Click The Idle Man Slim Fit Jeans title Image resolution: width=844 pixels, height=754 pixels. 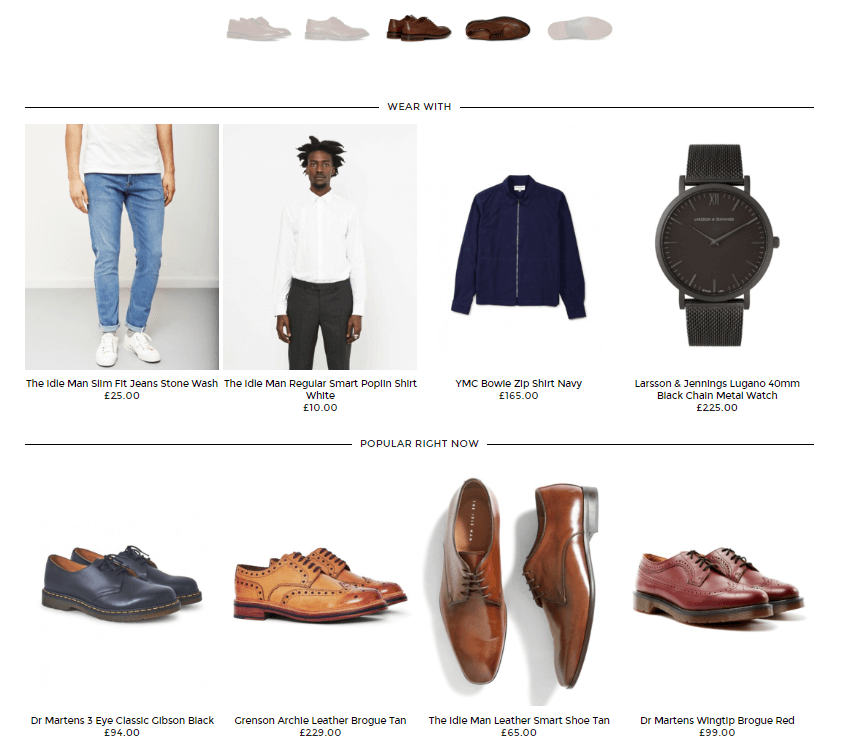[x=122, y=383]
